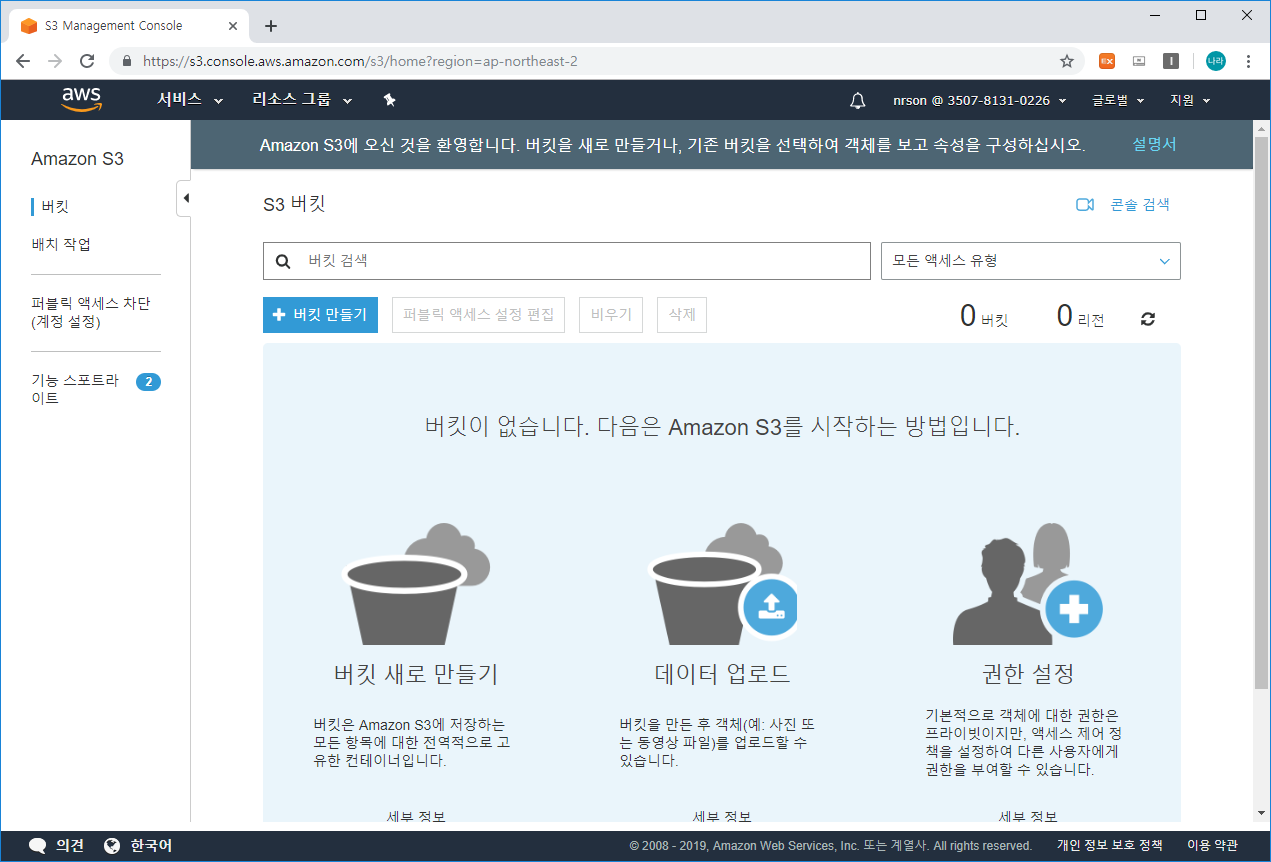1271x862 pixels.
Task: Select 버킷 in the sidebar
Action: [x=55, y=207]
